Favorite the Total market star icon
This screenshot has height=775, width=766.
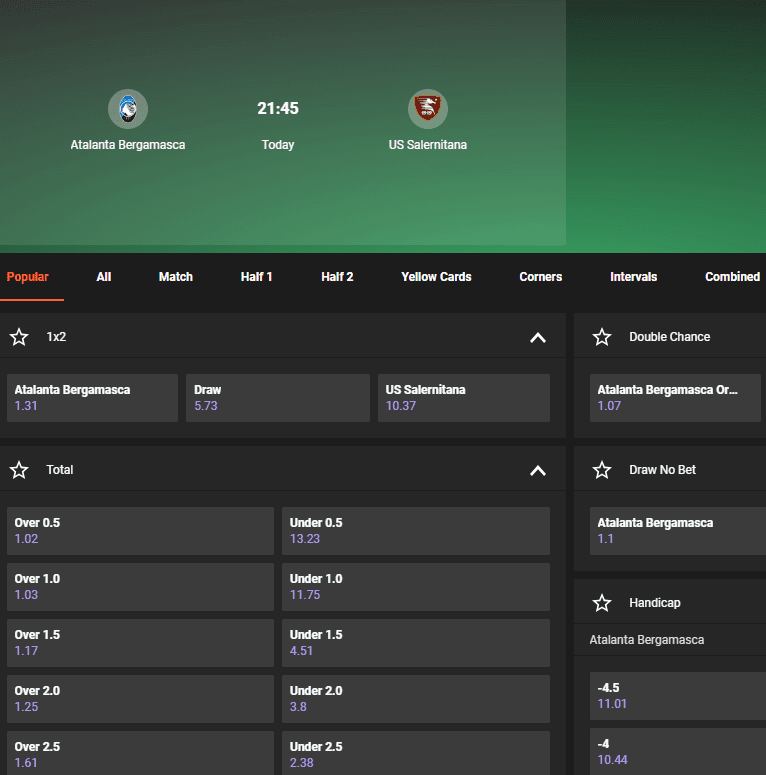[x=19, y=470]
